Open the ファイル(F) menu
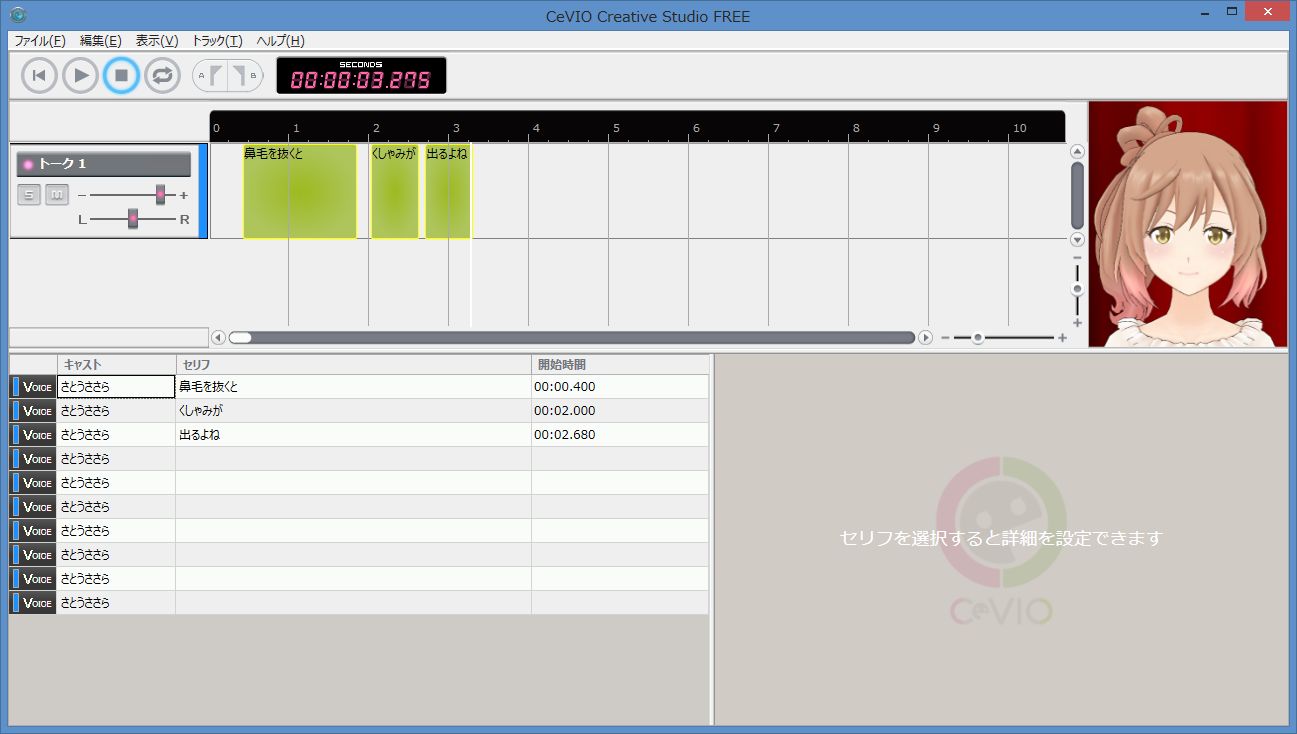The width and height of the screenshot is (1297, 734). tap(40, 41)
